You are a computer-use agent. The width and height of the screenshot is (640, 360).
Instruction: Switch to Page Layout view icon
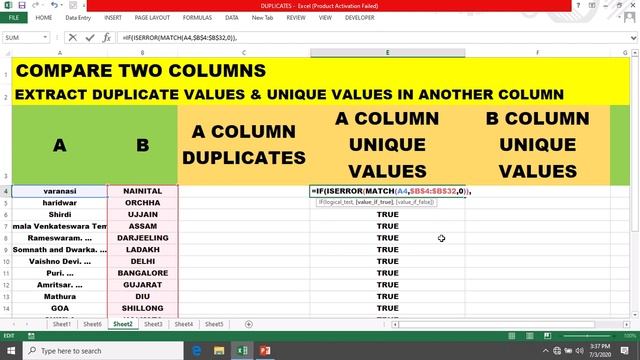click(x=529, y=336)
